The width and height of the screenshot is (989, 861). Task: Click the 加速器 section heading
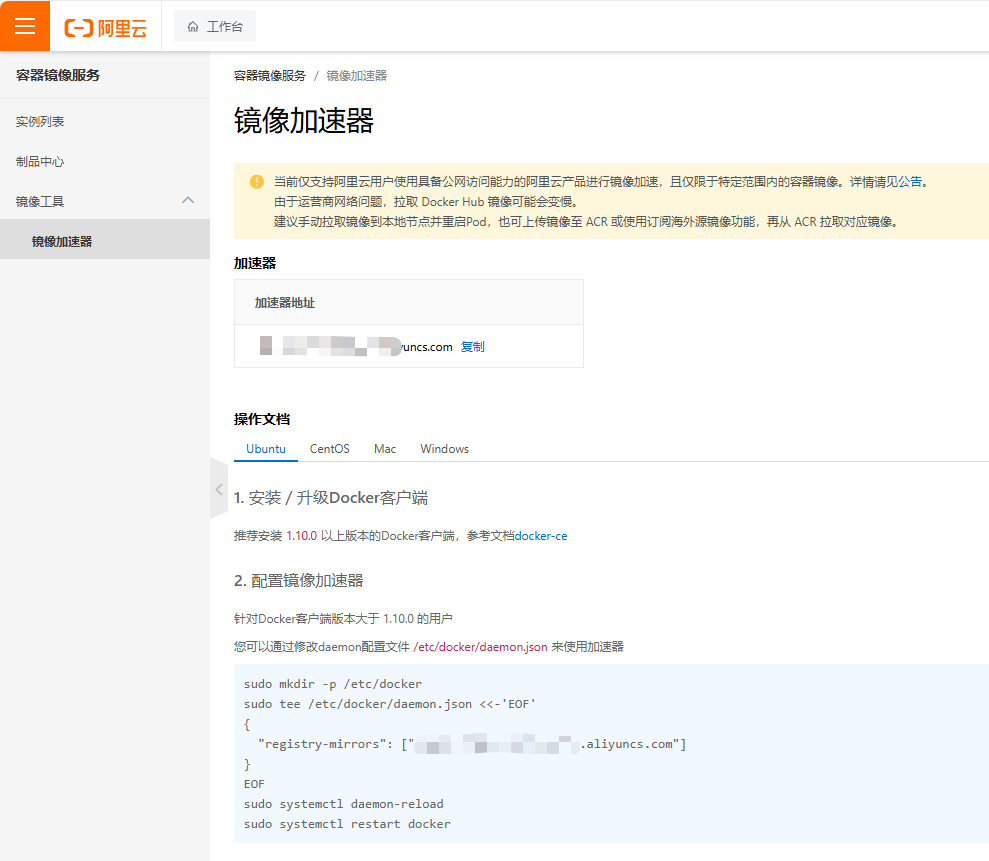[255, 263]
